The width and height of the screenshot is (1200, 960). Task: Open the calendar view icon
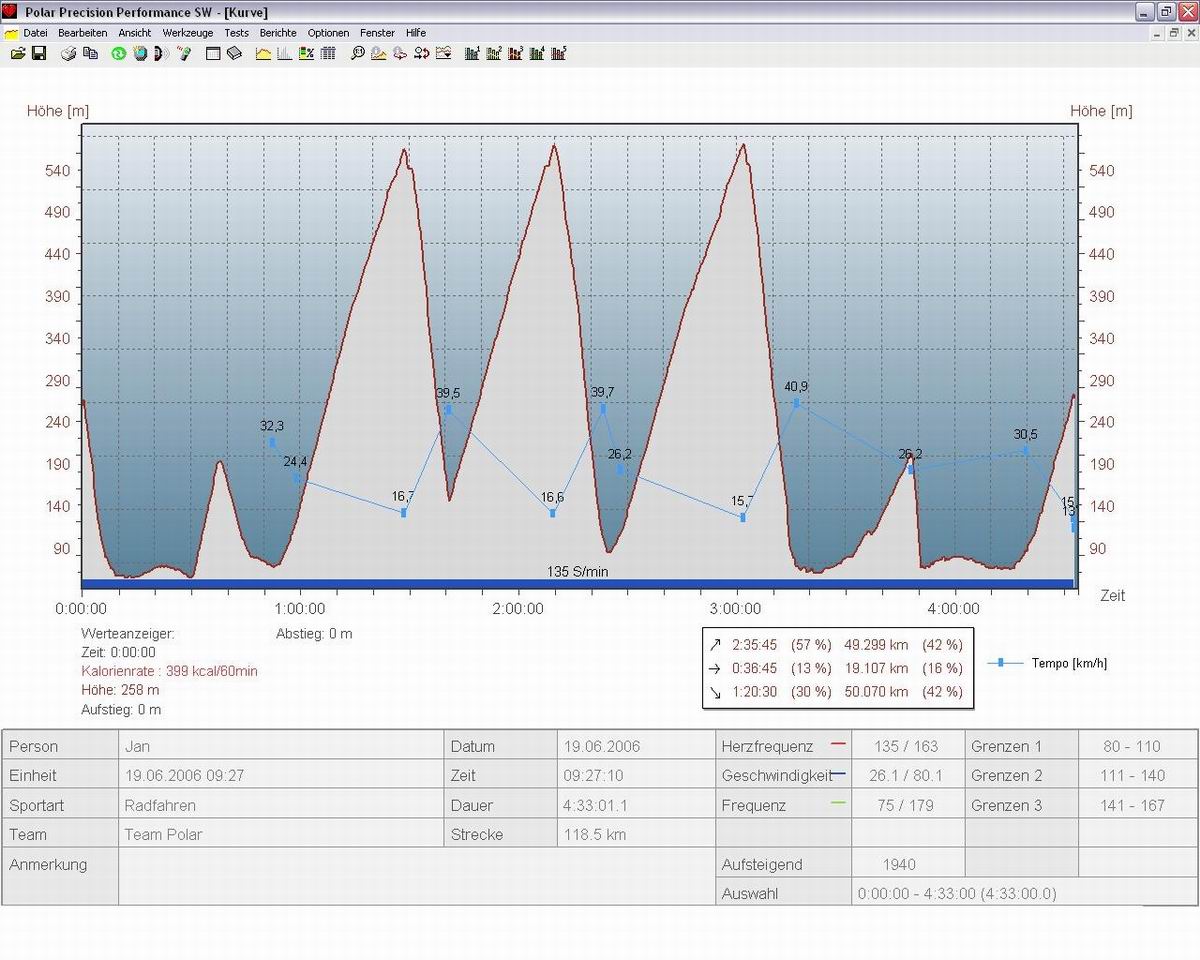[213, 53]
